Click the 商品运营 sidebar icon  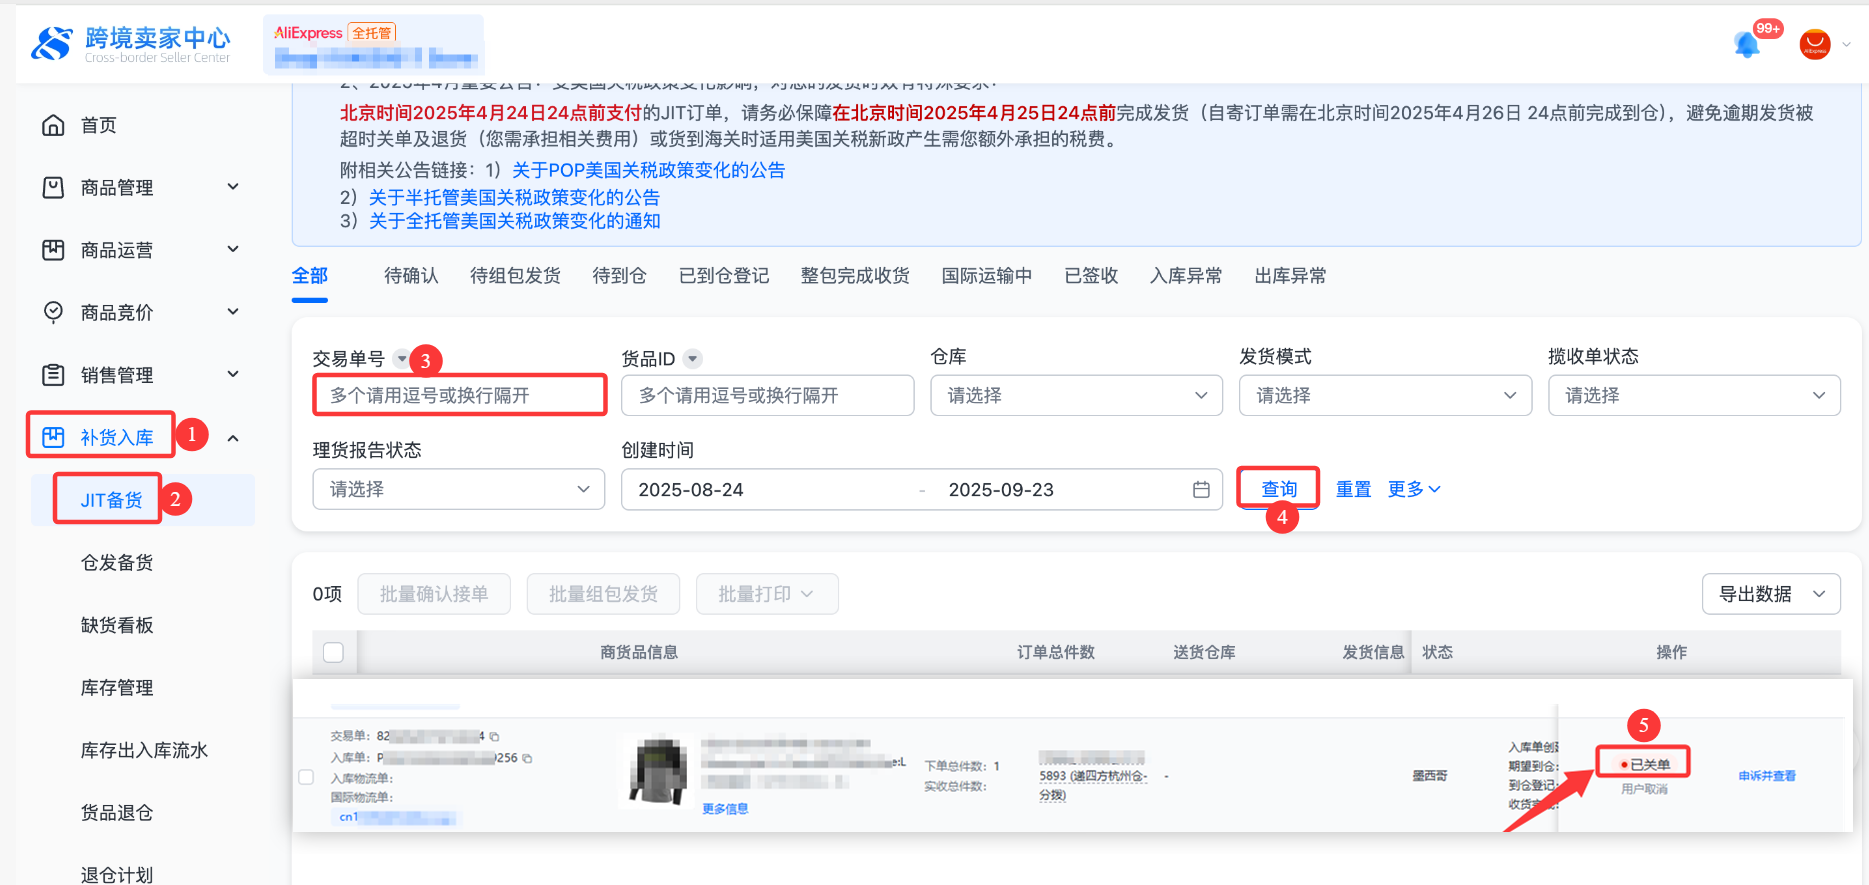pos(53,250)
